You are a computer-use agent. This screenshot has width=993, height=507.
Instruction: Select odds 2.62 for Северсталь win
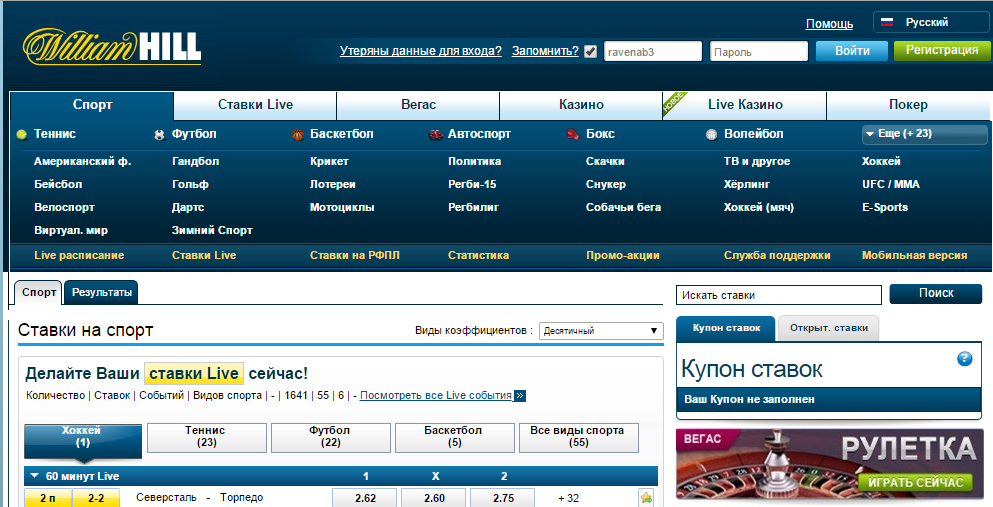tap(364, 497)
